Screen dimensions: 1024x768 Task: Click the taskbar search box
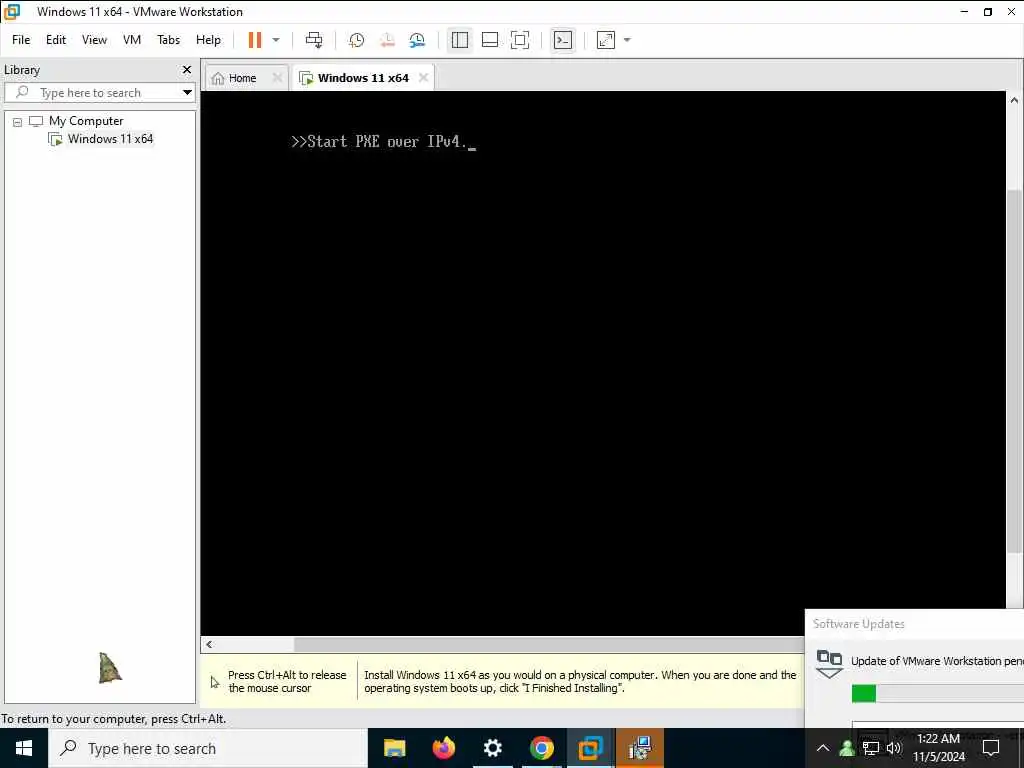(x=208, y=748)
